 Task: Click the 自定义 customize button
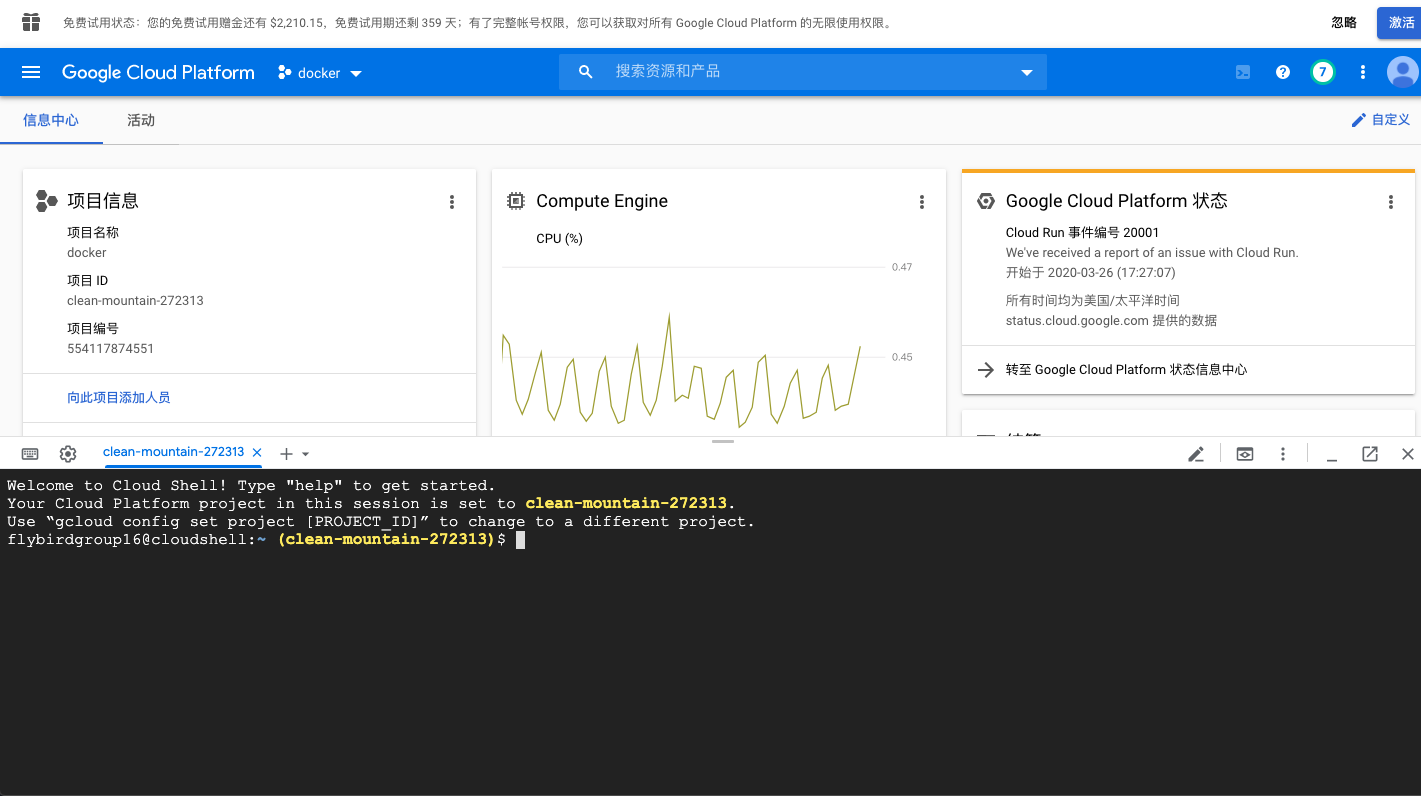coord(1381,120)
